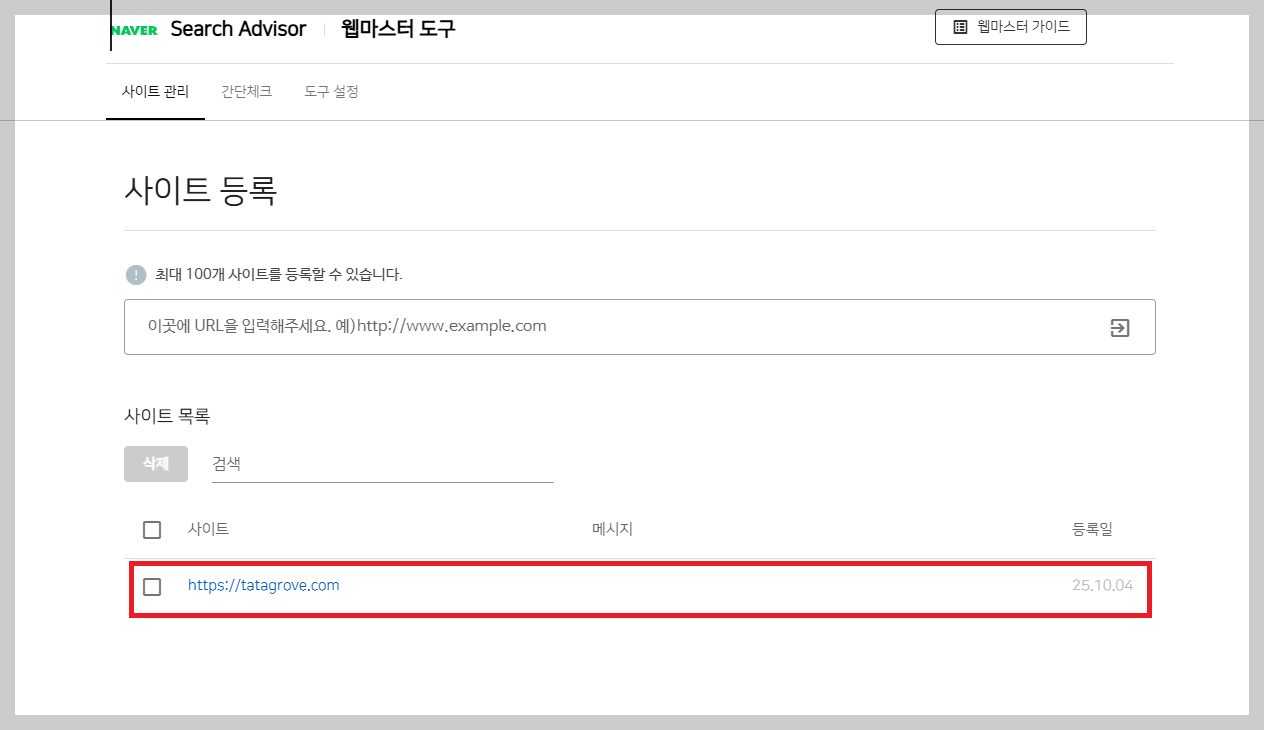
Task: Select the 사이트 관리 tab
Action: (x=155, y=91)
